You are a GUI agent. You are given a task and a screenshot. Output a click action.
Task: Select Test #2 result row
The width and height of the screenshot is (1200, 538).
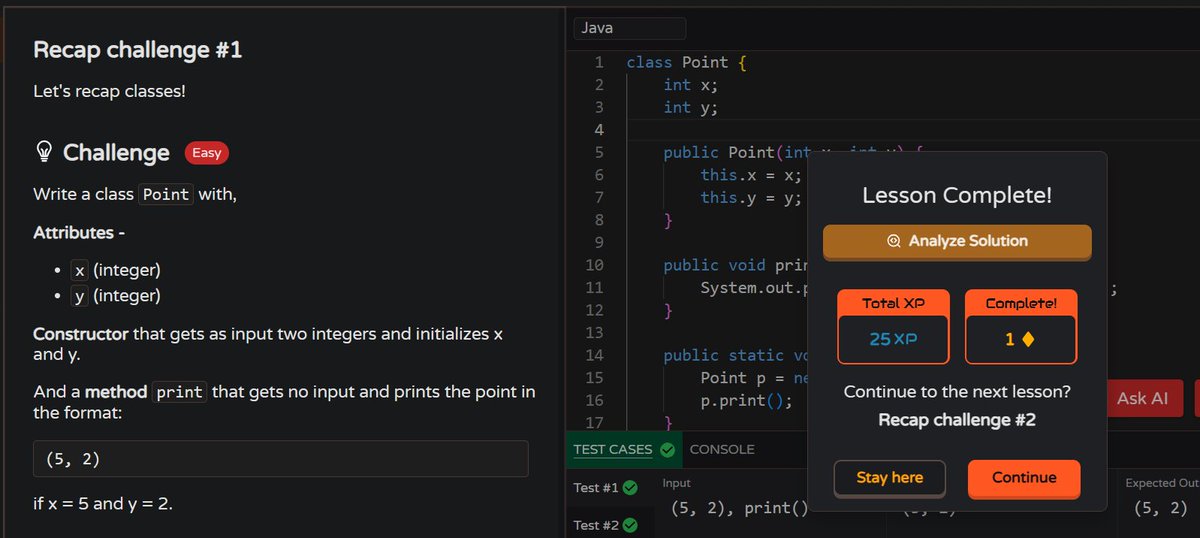[606, 525]
